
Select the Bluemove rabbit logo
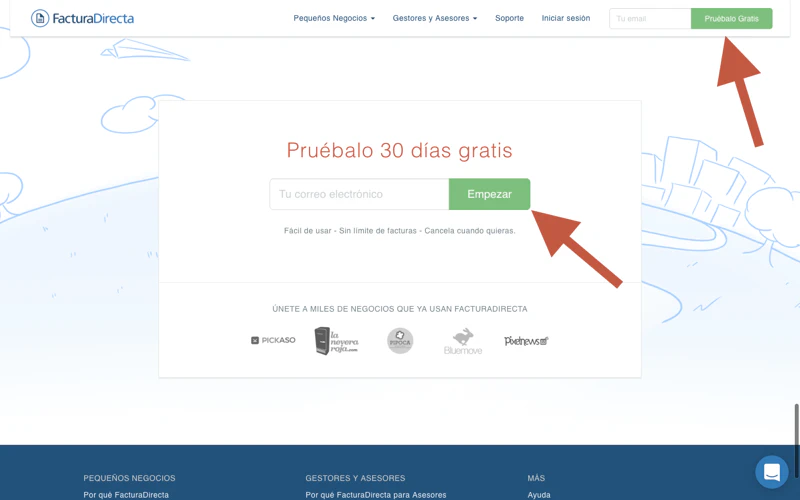[x=463, y=341]
